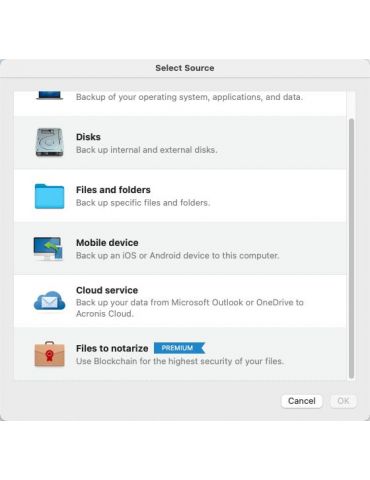Select the "Disks" title text
This screenshot has height=480, width=370.
pyautogui.click(x=88, y=137)
